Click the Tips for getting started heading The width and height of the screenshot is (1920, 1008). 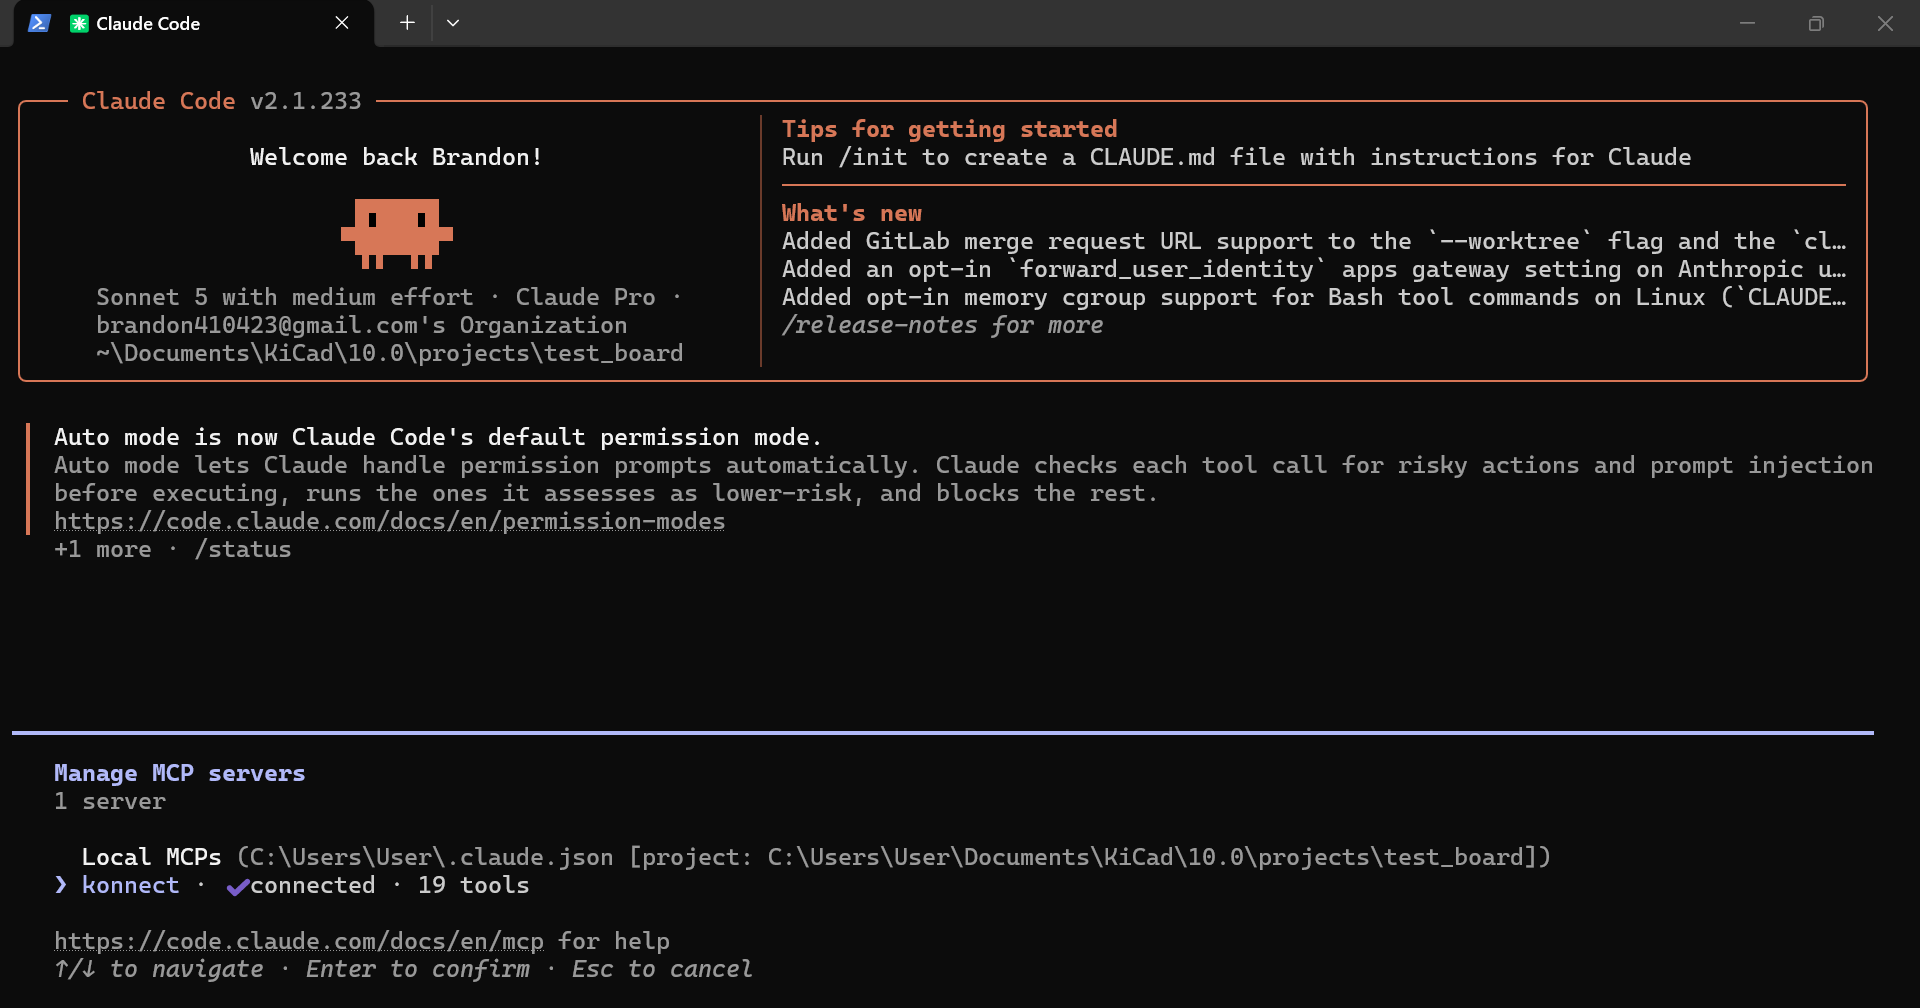coord(950,129)
